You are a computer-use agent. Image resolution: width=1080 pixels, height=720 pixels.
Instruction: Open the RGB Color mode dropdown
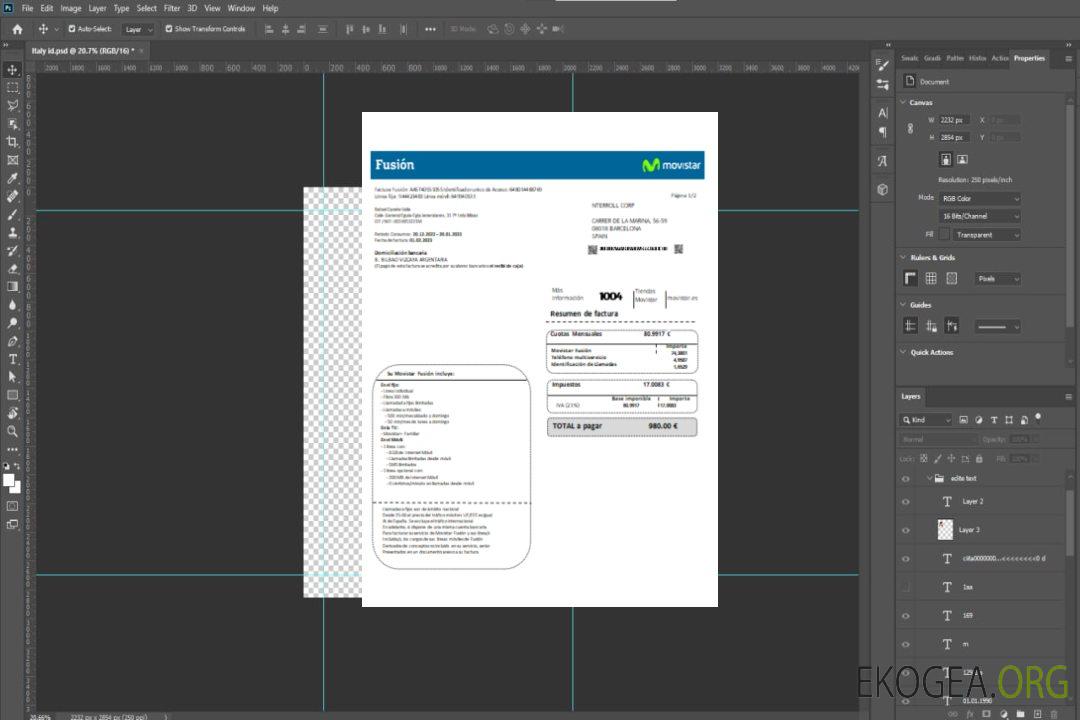click(980, 199)
